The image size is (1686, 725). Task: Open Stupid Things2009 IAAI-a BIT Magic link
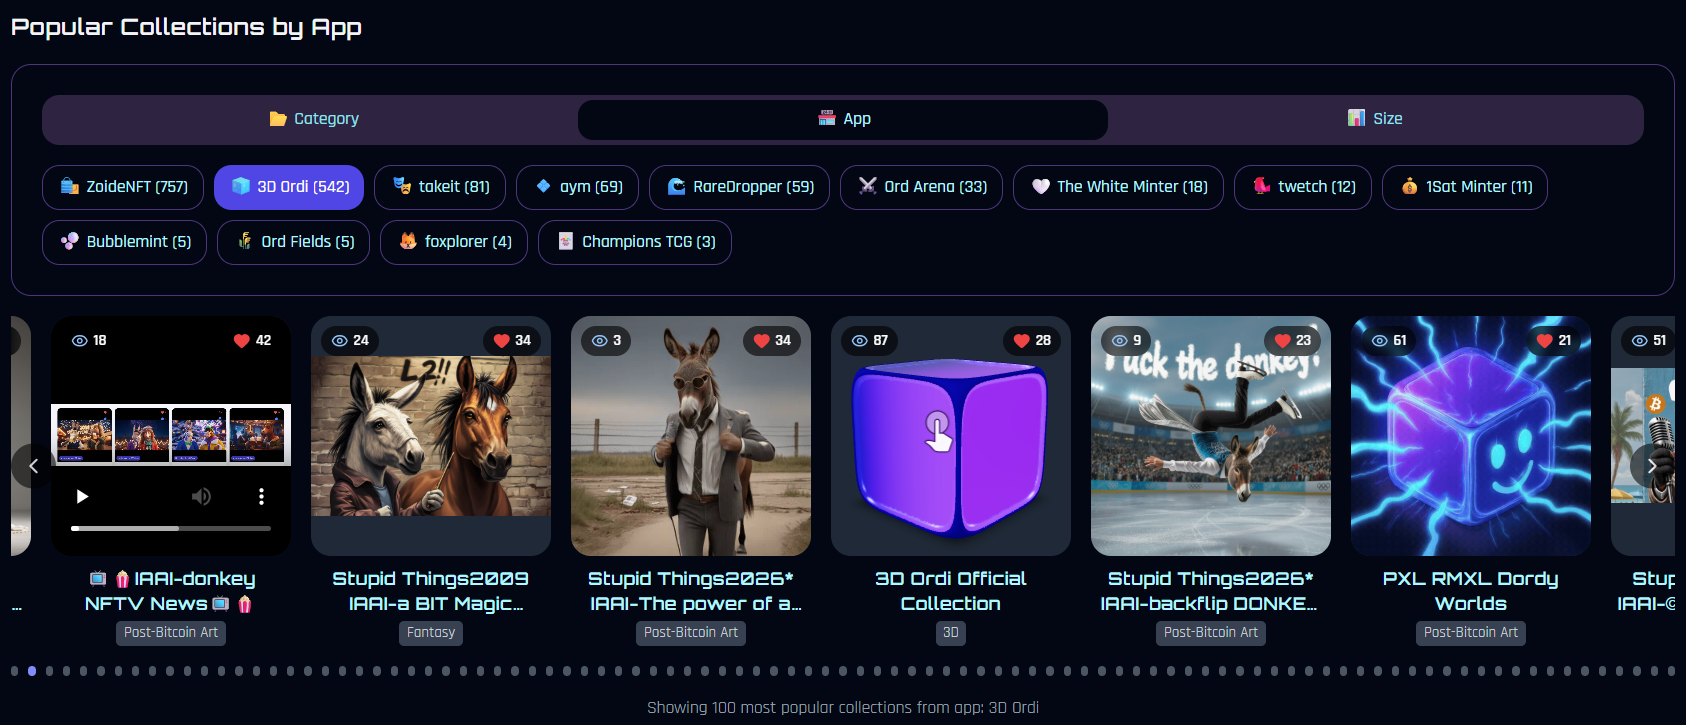point(431,591)
